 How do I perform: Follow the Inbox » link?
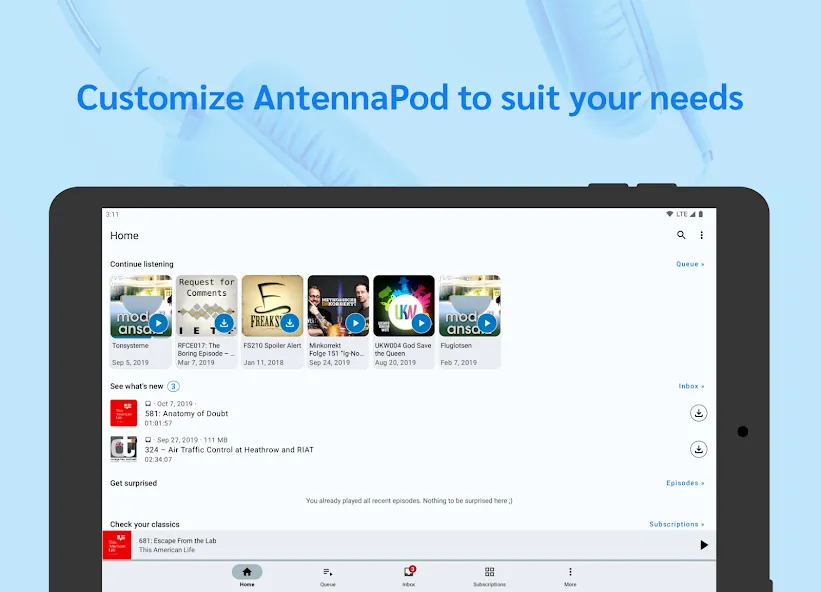point(691,386)
